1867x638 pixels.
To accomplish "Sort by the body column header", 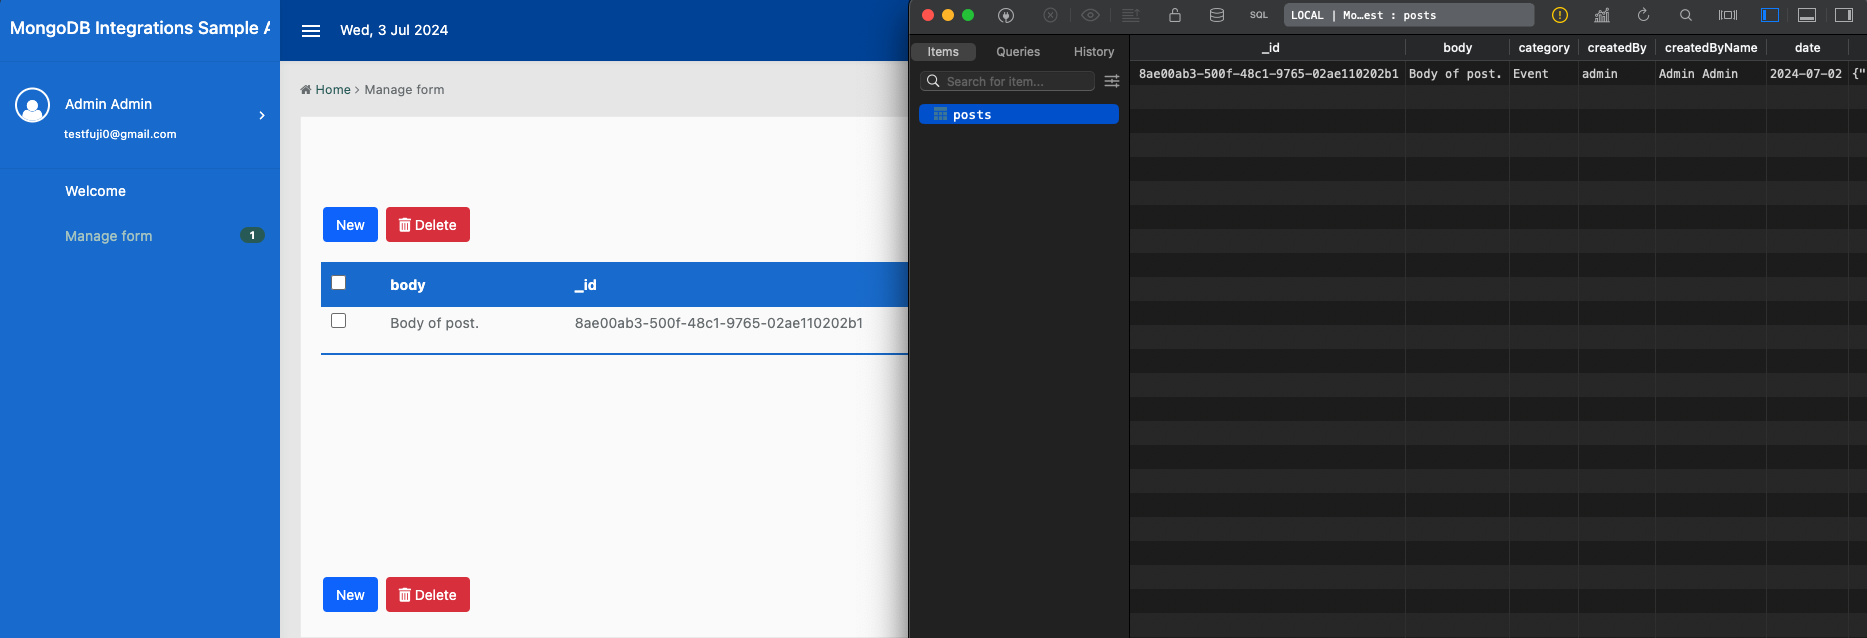I will (408, 285).
